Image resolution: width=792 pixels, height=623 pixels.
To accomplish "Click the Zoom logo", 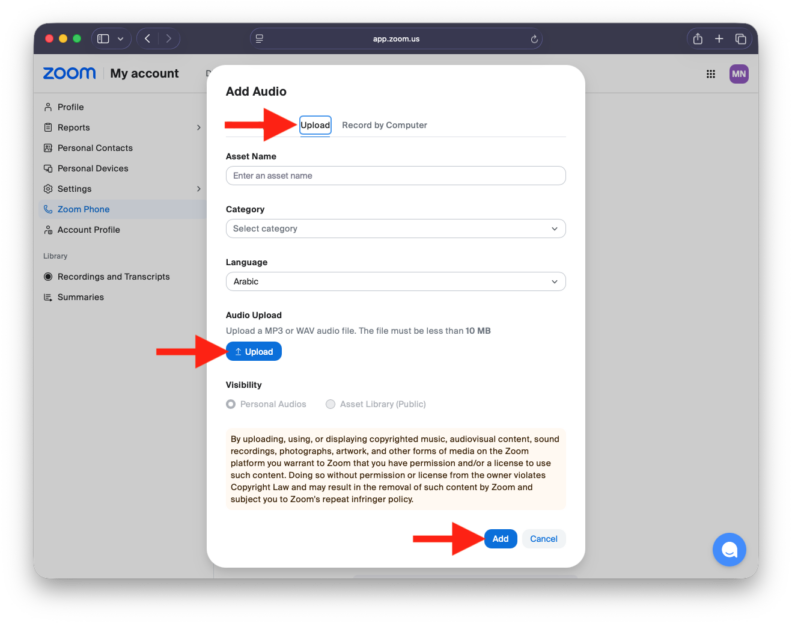I will click(69, 73).
